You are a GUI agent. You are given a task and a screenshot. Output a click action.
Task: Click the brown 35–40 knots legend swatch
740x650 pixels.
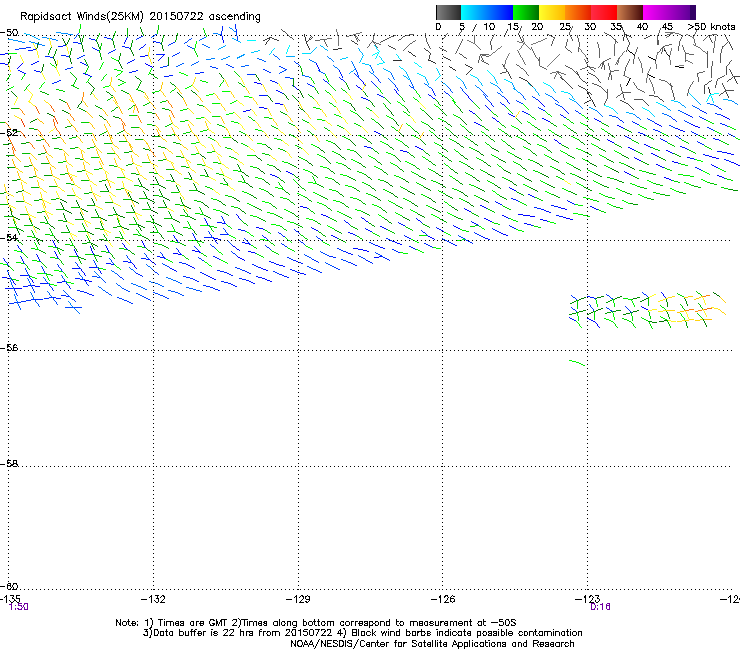[630, 12]
